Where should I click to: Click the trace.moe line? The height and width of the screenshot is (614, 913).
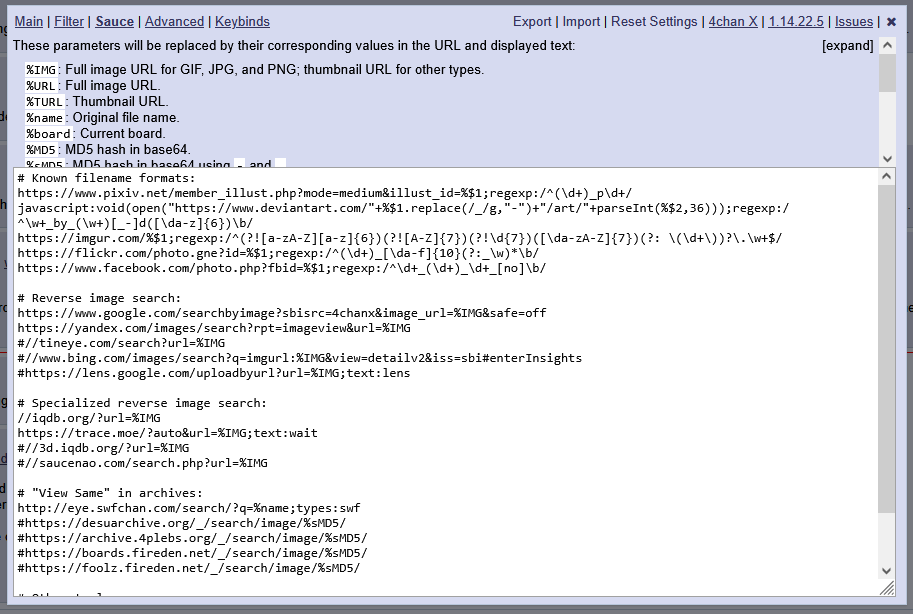tap(168, 433)
